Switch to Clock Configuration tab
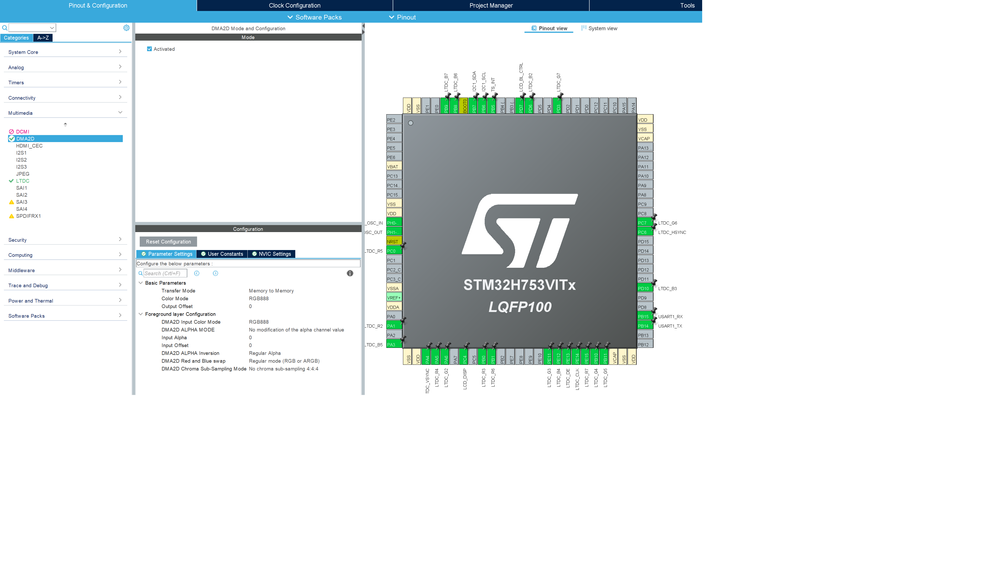The height and width of the screenshot is (562, 999). click(x=294, y=5)
